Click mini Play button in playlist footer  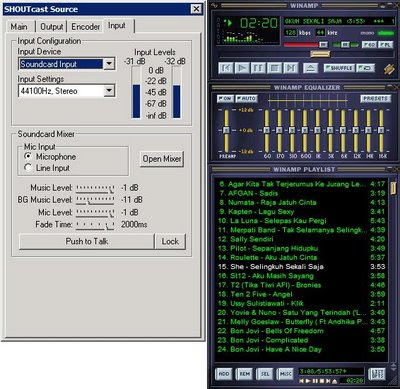tap(309, 381)
